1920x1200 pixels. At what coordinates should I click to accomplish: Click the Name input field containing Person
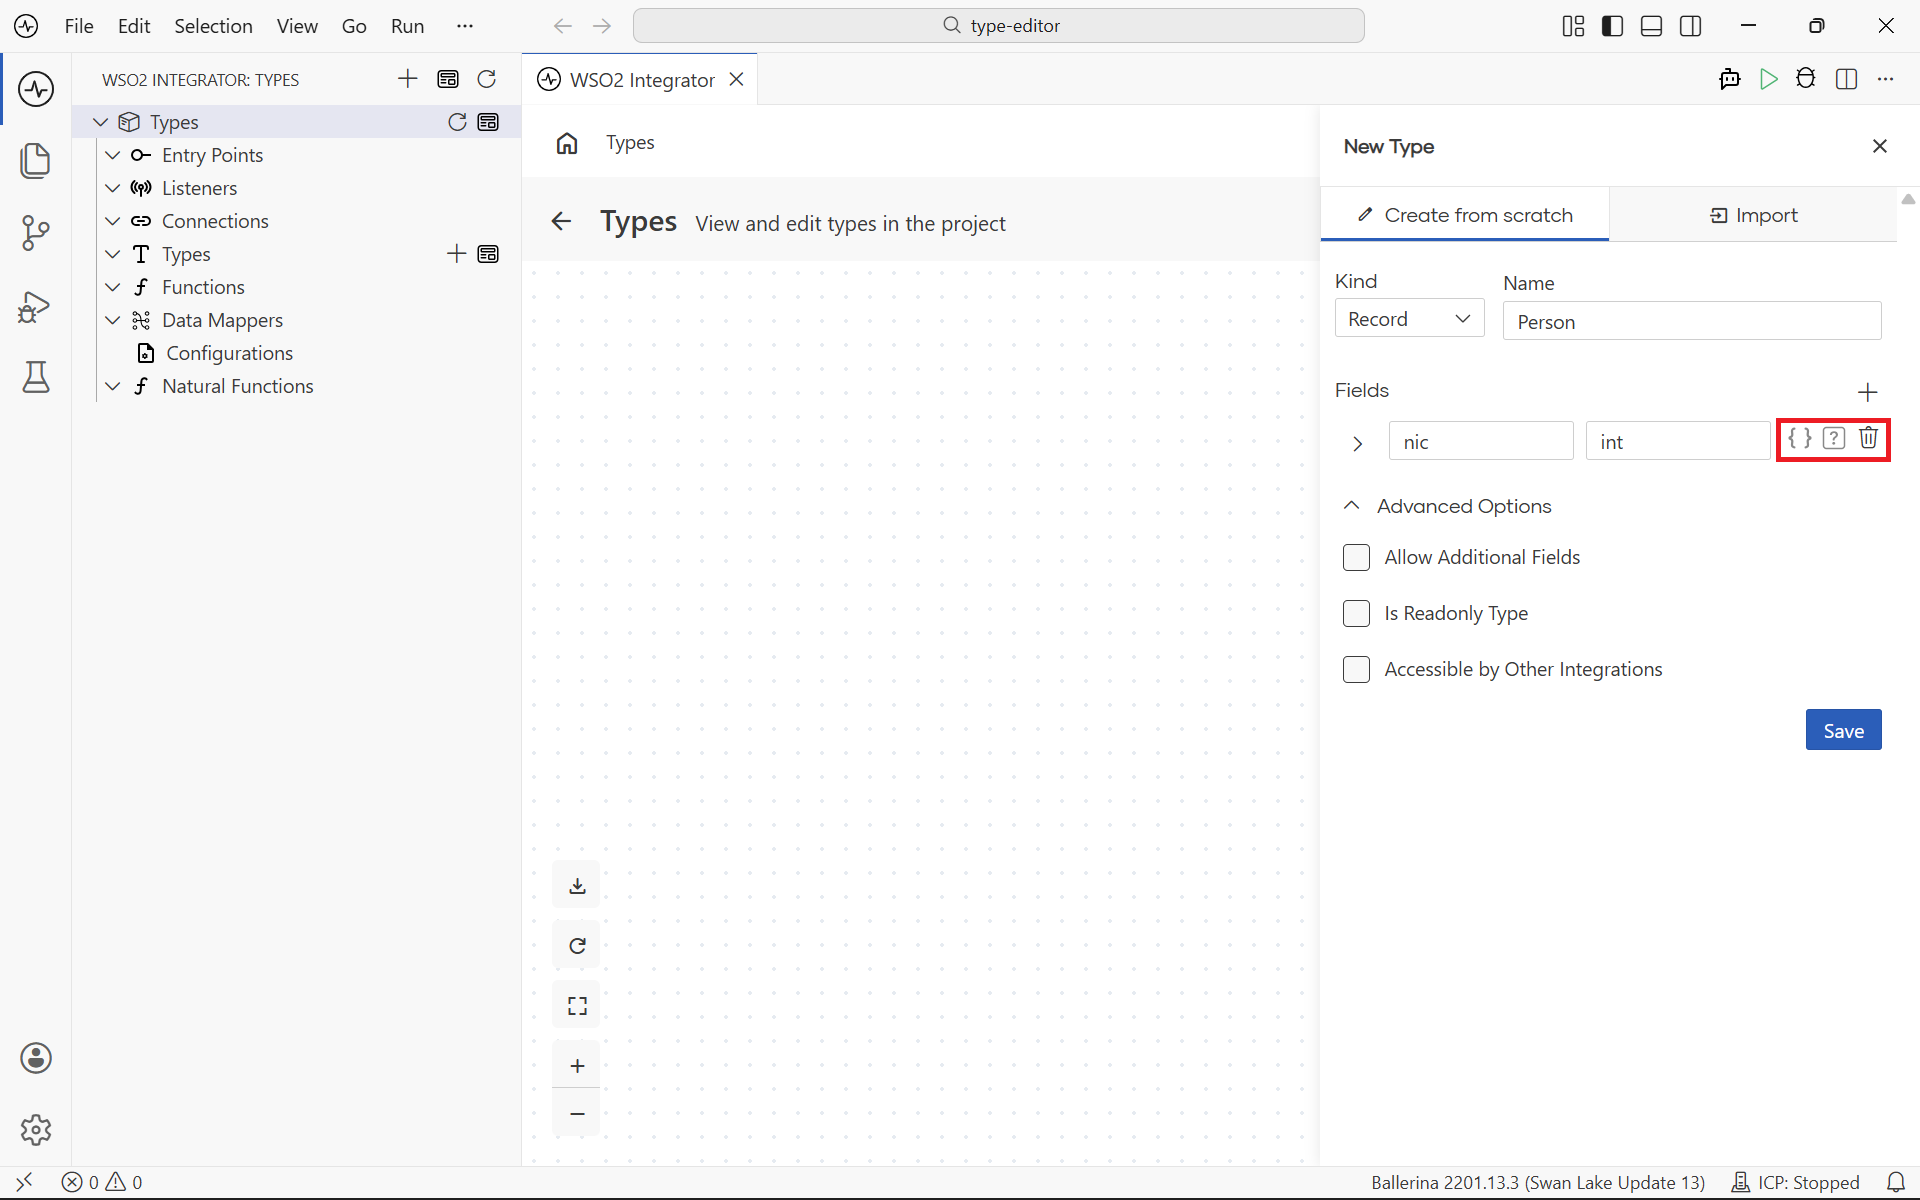pyautogui.click(x=1692, y=321)
